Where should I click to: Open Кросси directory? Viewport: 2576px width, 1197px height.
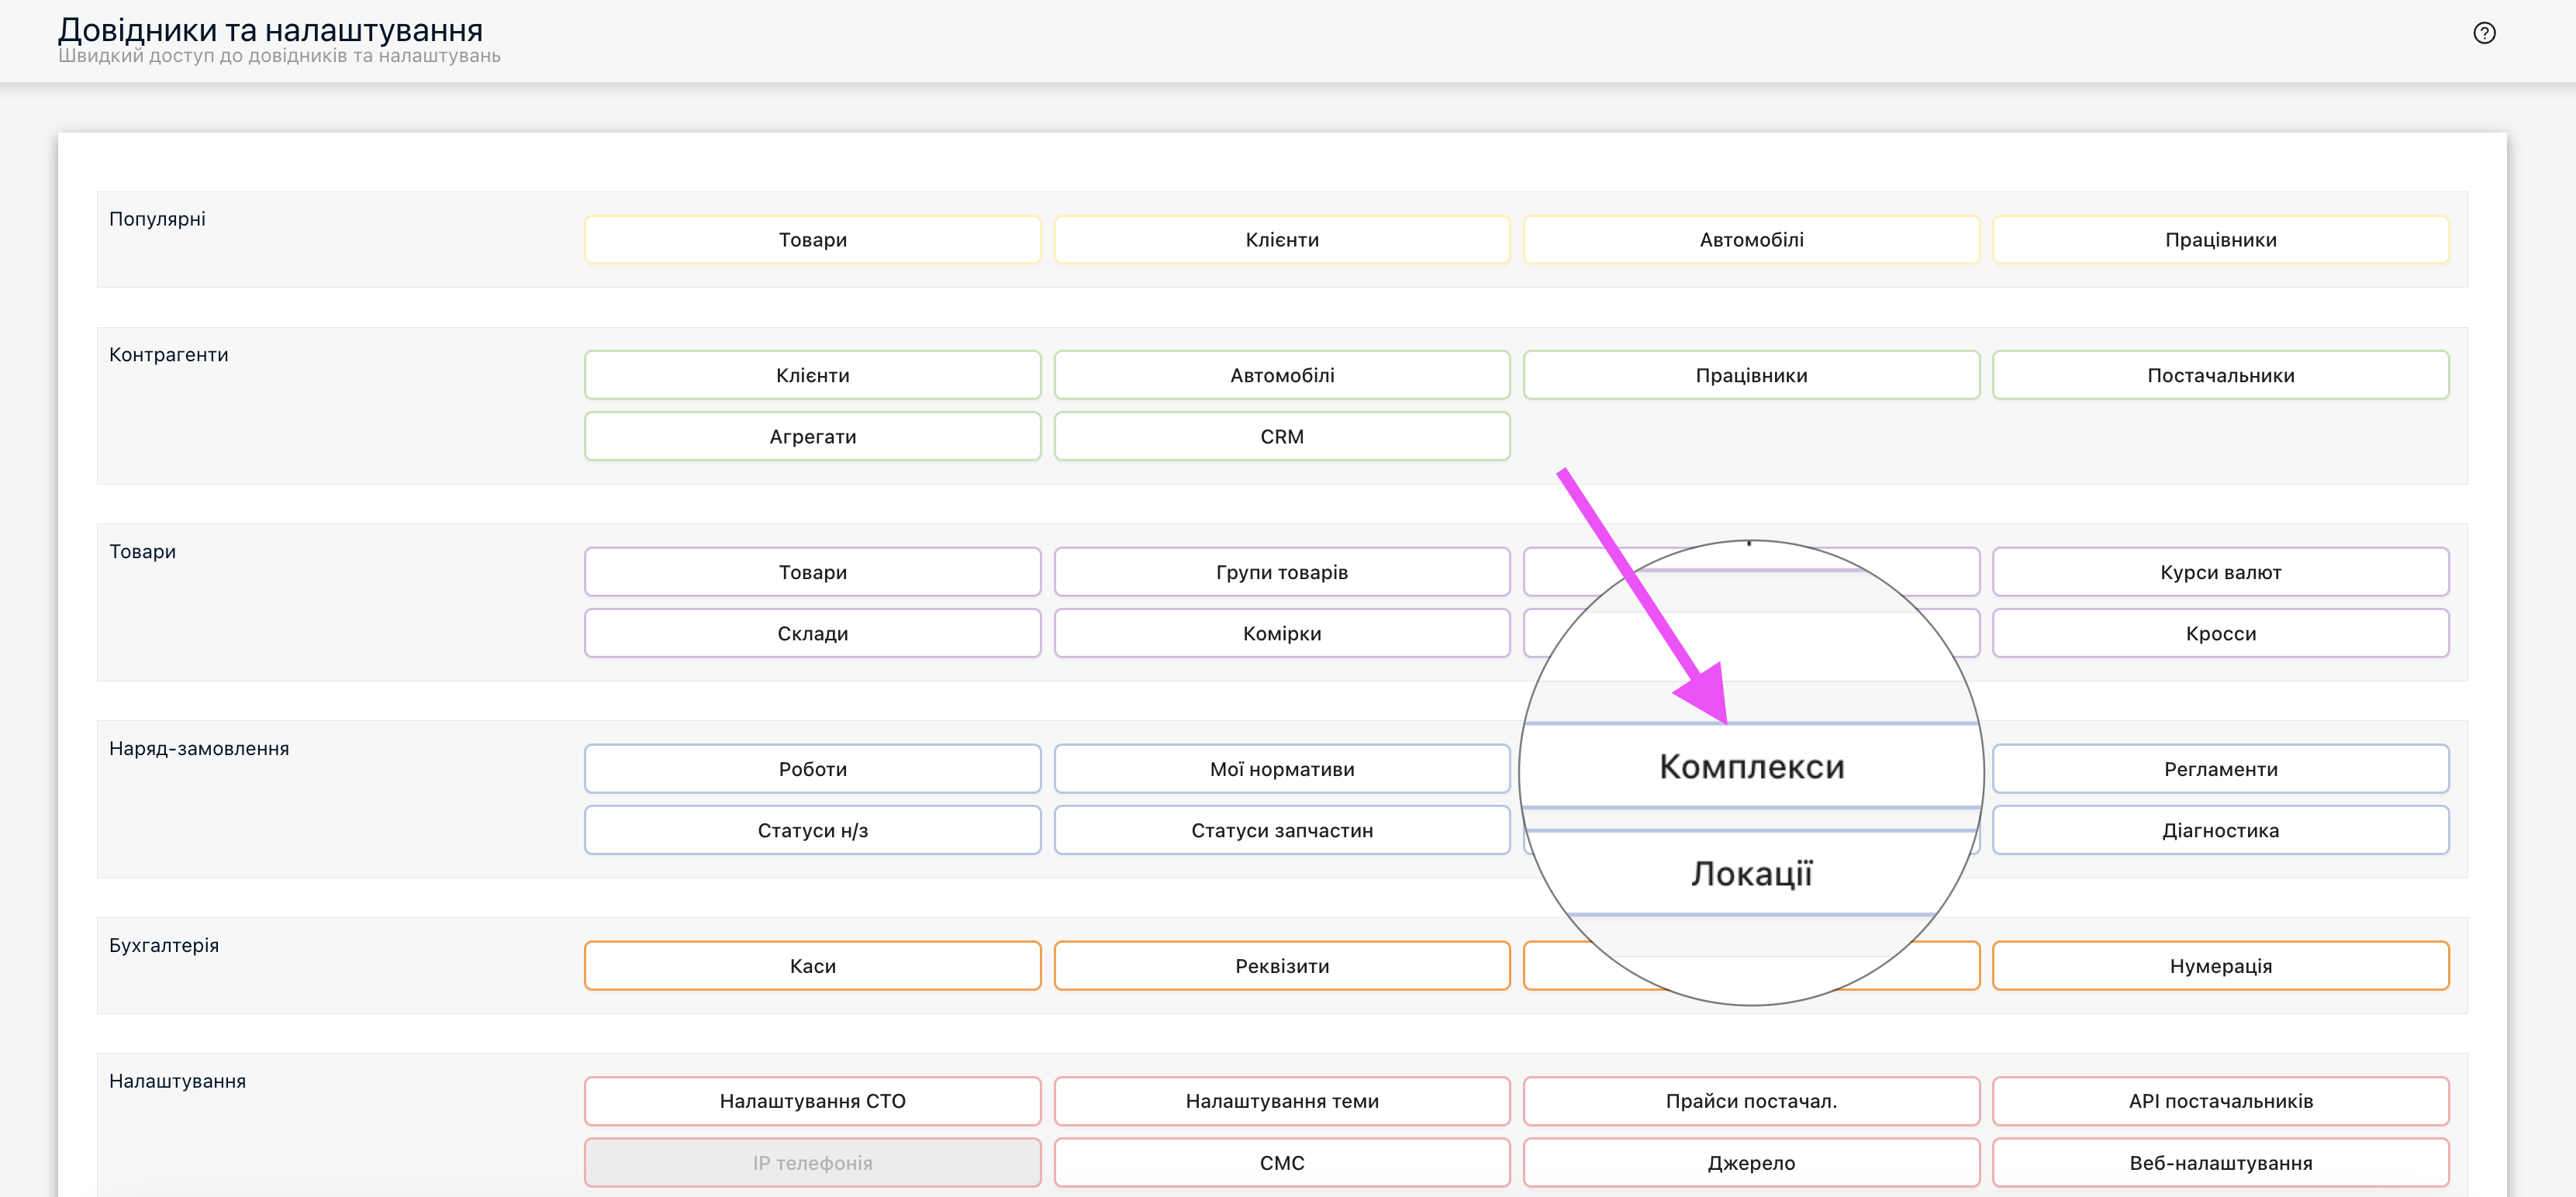point(2220,633)
